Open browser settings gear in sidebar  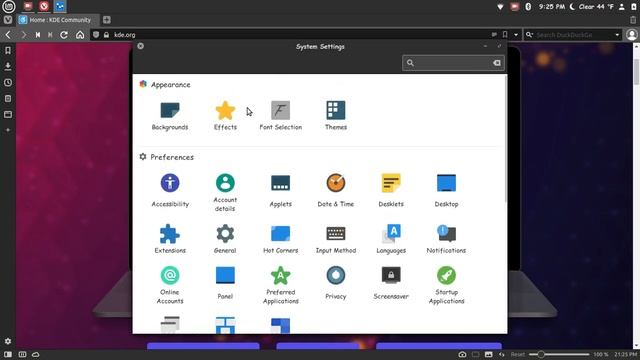pyautogui.click(x=8, y=341)
